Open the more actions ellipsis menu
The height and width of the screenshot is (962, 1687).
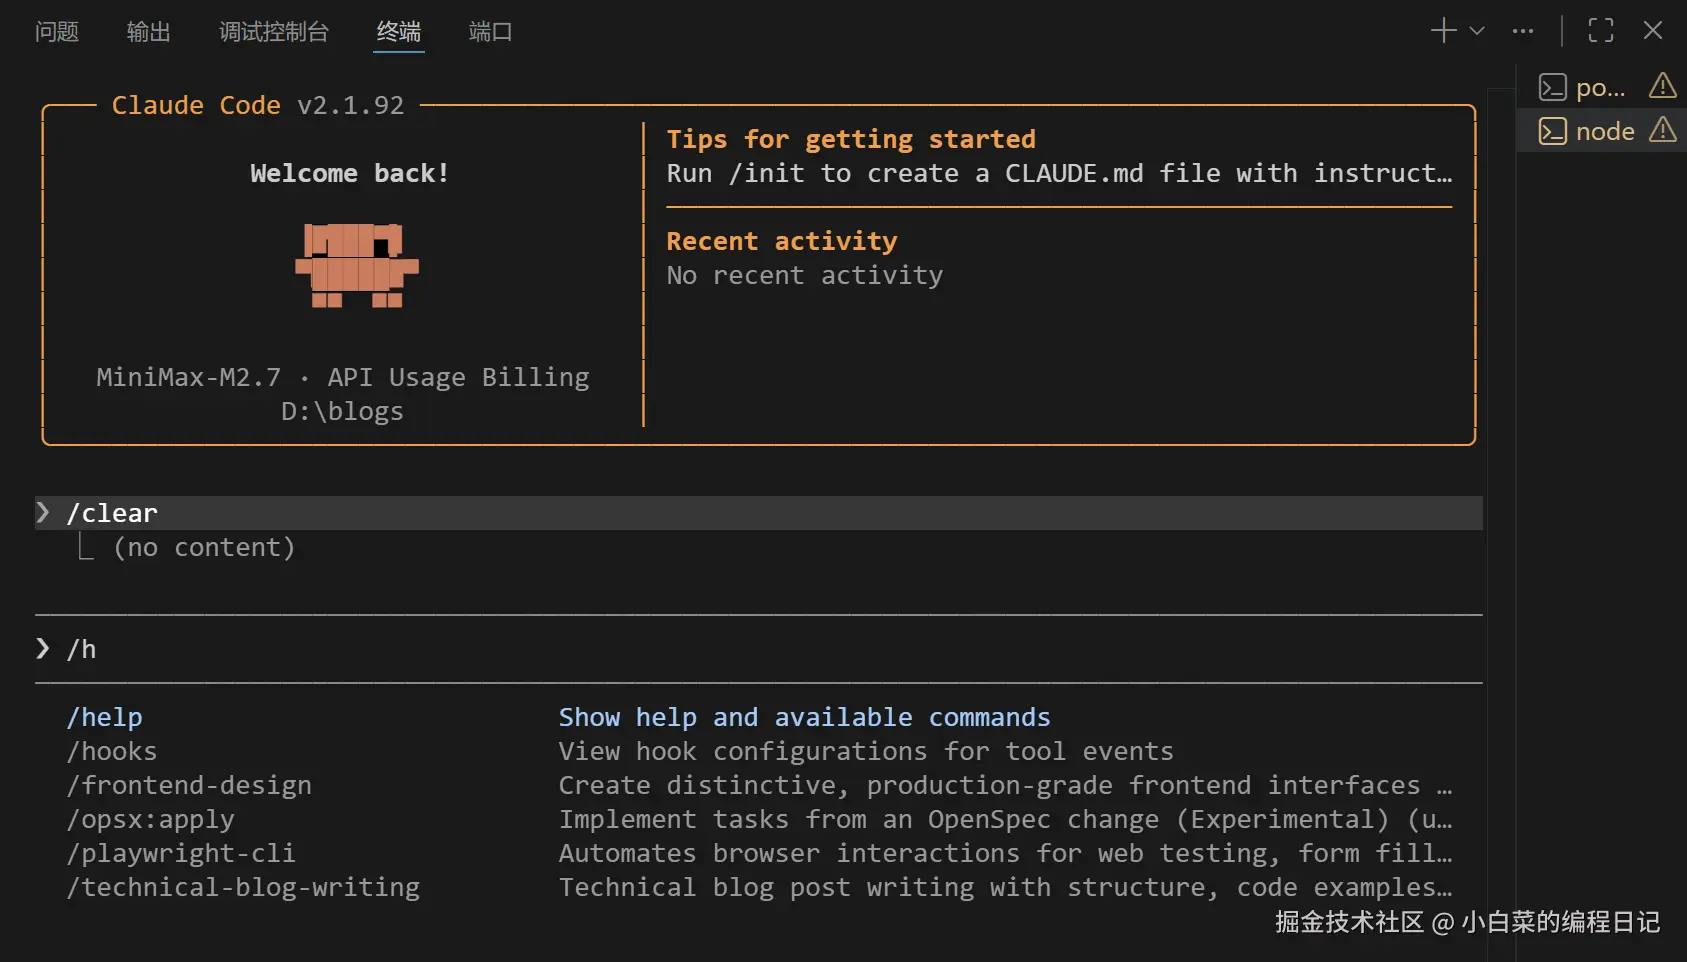(1523, 31)
